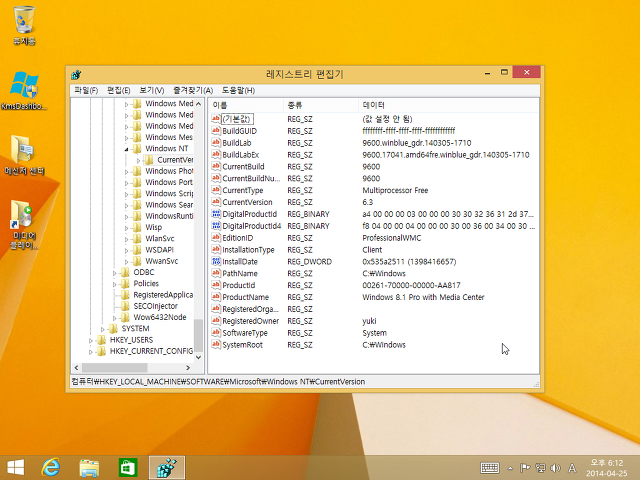This screenshot has height=480, width=640.
Task: Select the CurrentBuildNu... value name
Action: (251, 178)
